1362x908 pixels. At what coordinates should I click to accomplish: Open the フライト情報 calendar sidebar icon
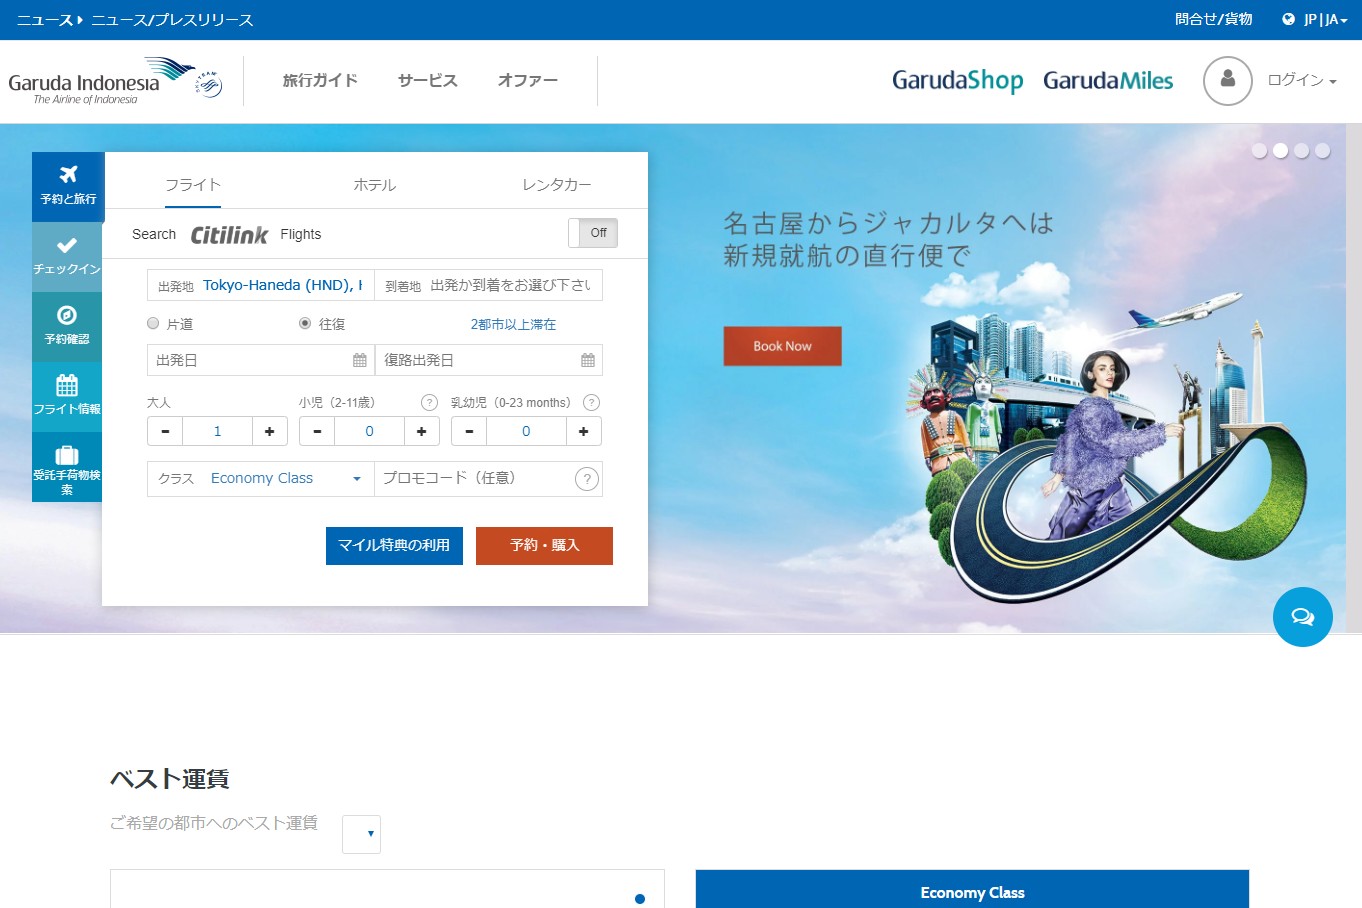coord(67,396)
